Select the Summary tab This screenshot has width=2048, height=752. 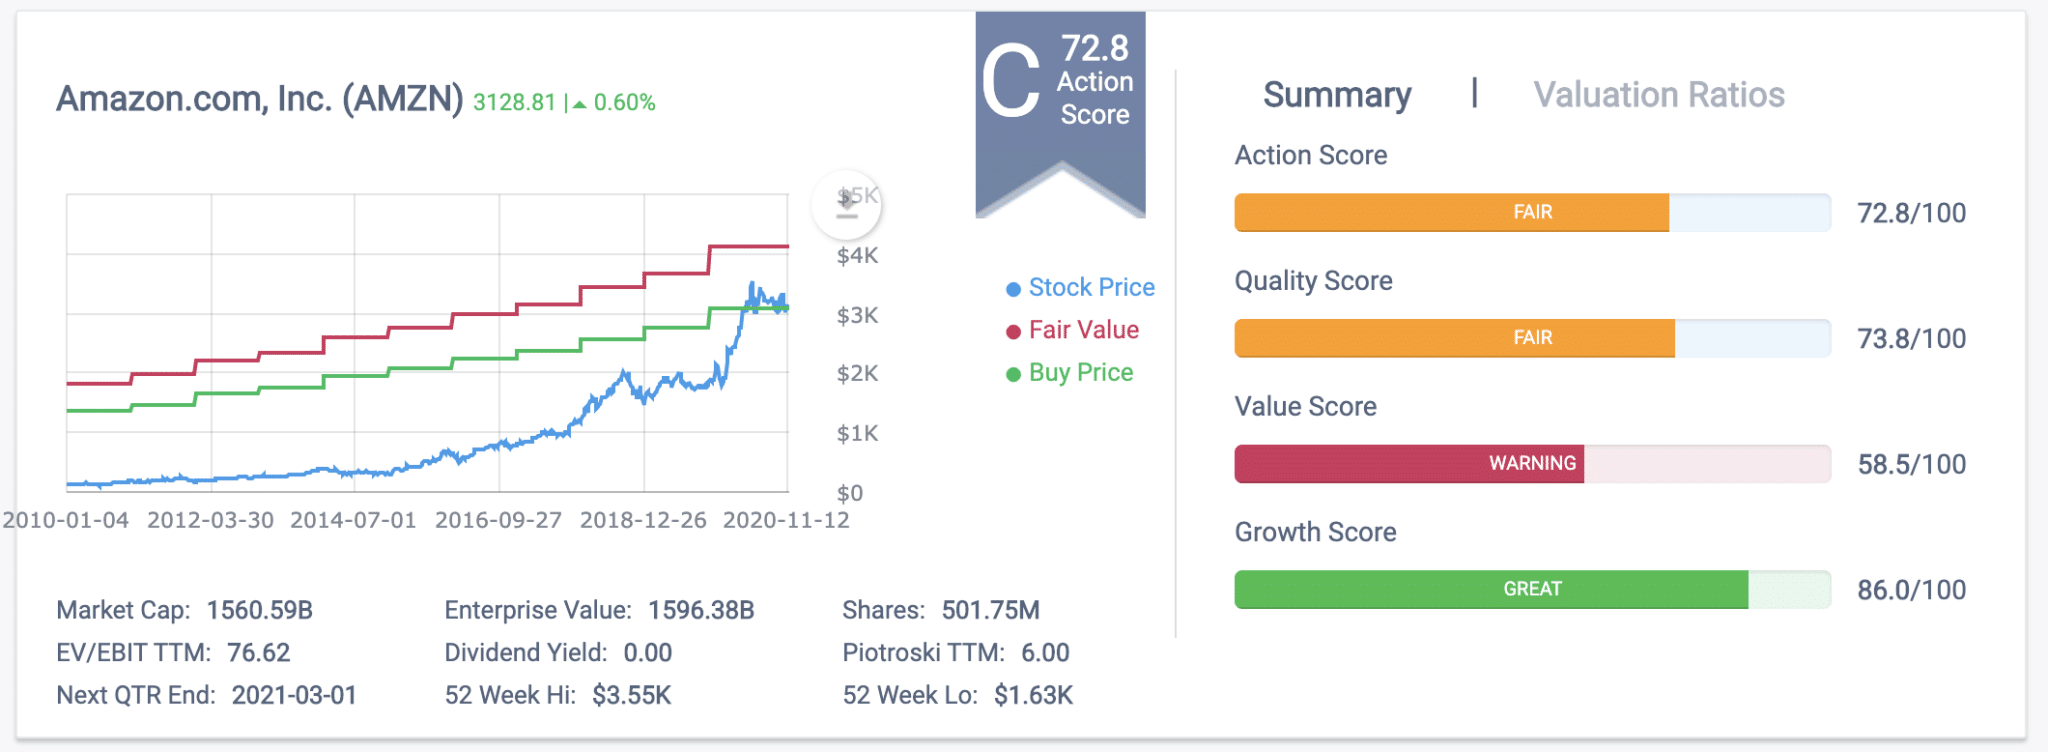(1338, 95)
